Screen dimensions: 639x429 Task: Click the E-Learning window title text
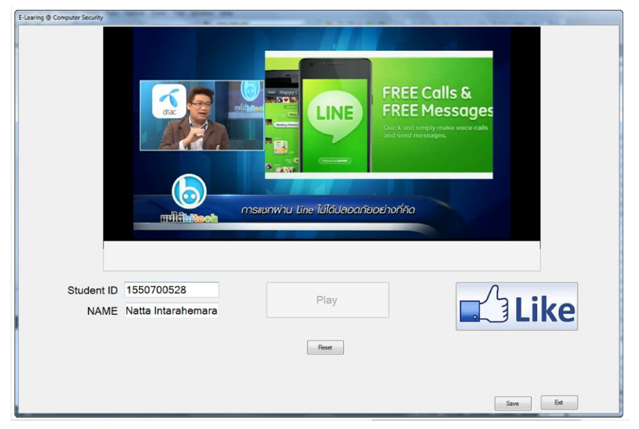61,18
